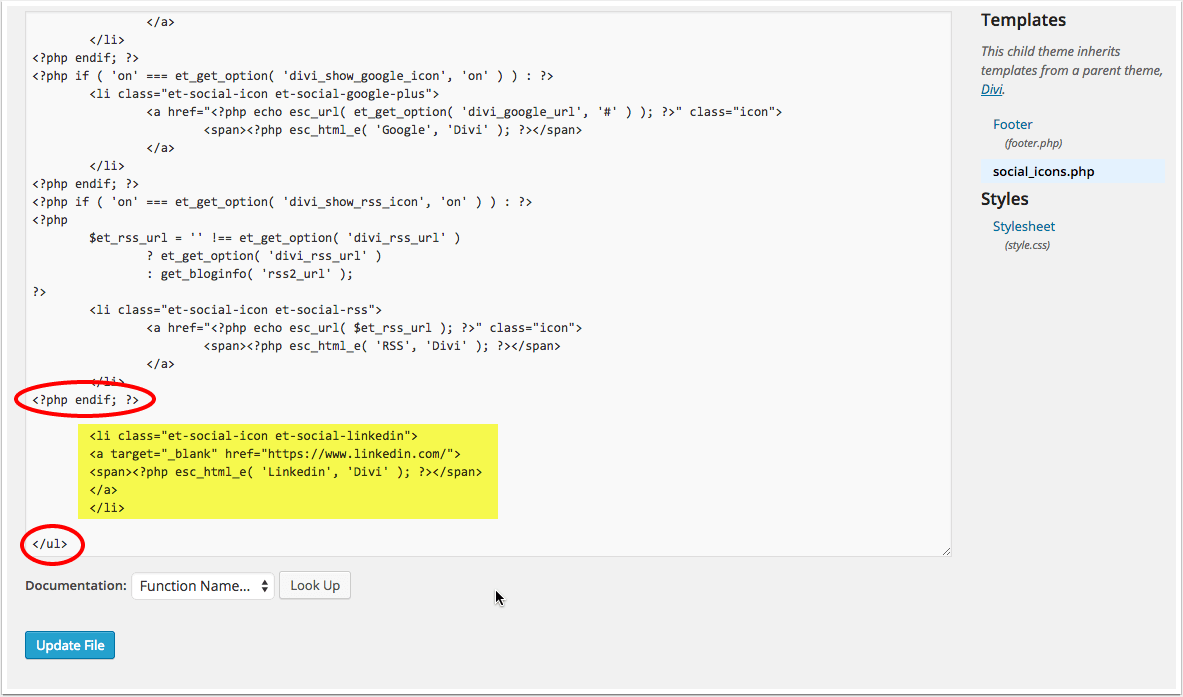Viewport: 1183px width, 697px height.
Task: Click inside code line with et-social-linkedin class
Action: click(x=254, y=436)
